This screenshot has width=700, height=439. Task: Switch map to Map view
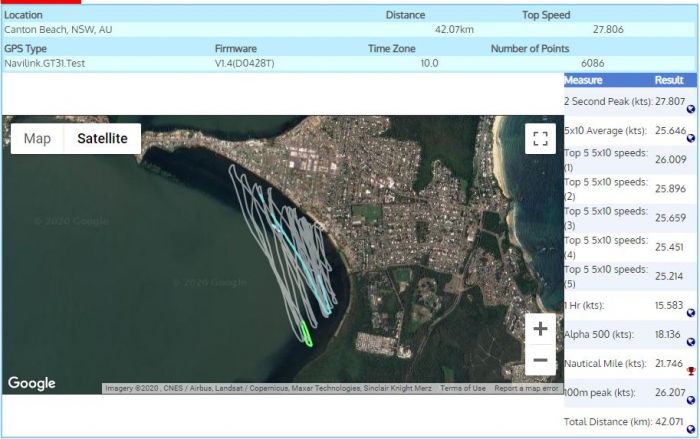click(x=37, y=139)
